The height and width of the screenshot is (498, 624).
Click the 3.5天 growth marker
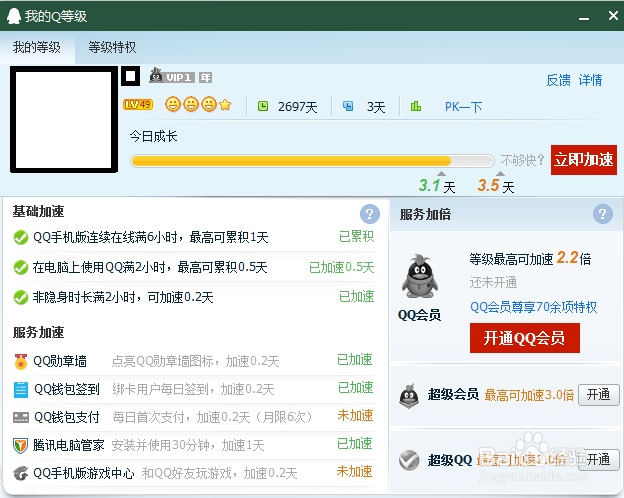pos(496,186)
